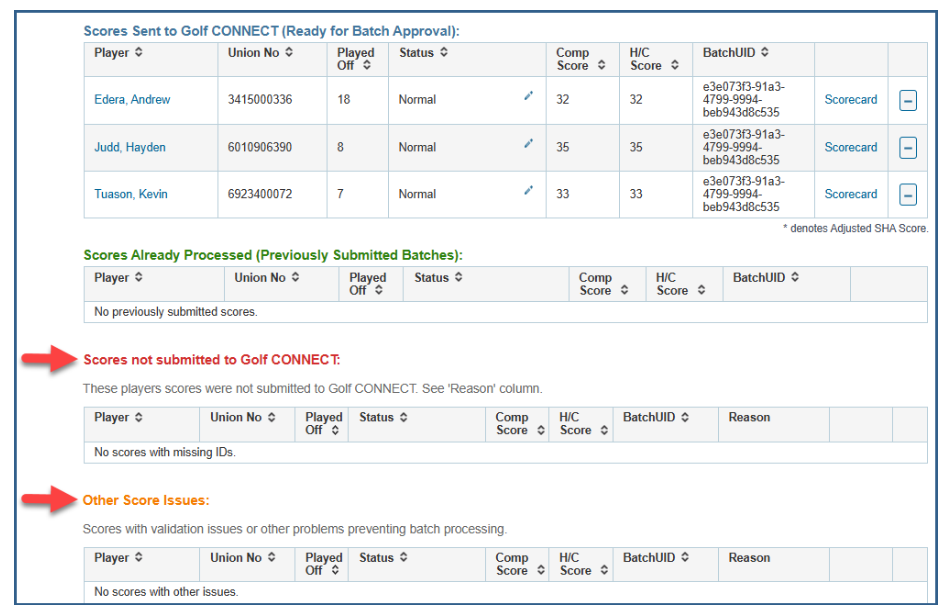Sort Scores Sent table by H/C Score

pyautogui.click(x=675, y=65)
